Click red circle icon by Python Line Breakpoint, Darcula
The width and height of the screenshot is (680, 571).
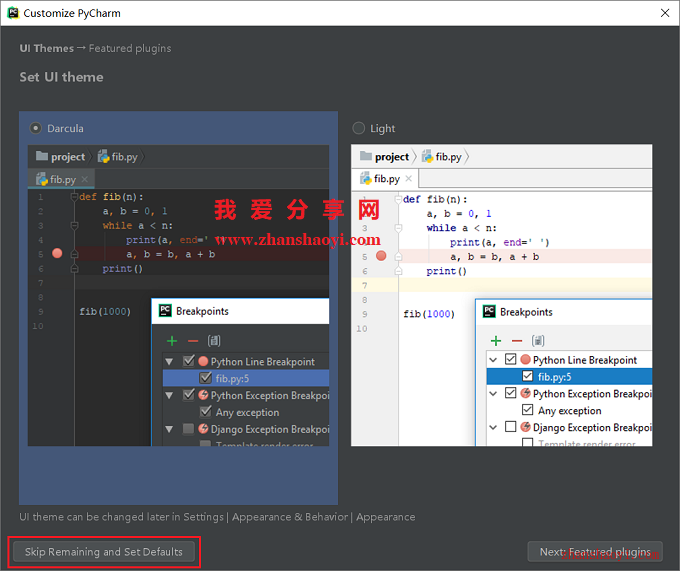(203, 361)
